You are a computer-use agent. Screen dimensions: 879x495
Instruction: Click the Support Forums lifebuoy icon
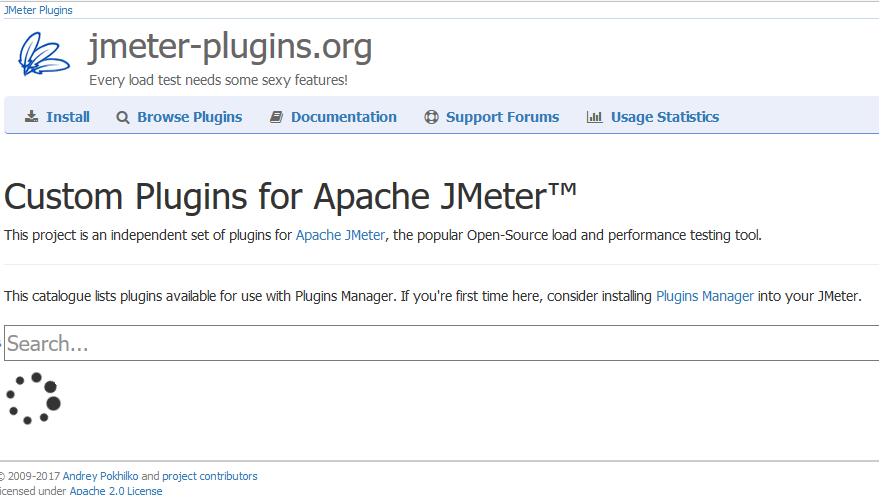[431, 117]
